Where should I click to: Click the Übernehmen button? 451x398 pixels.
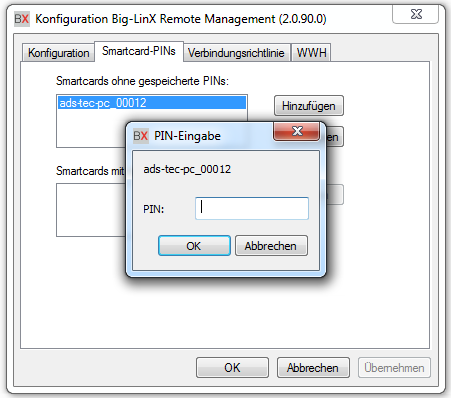394,367
